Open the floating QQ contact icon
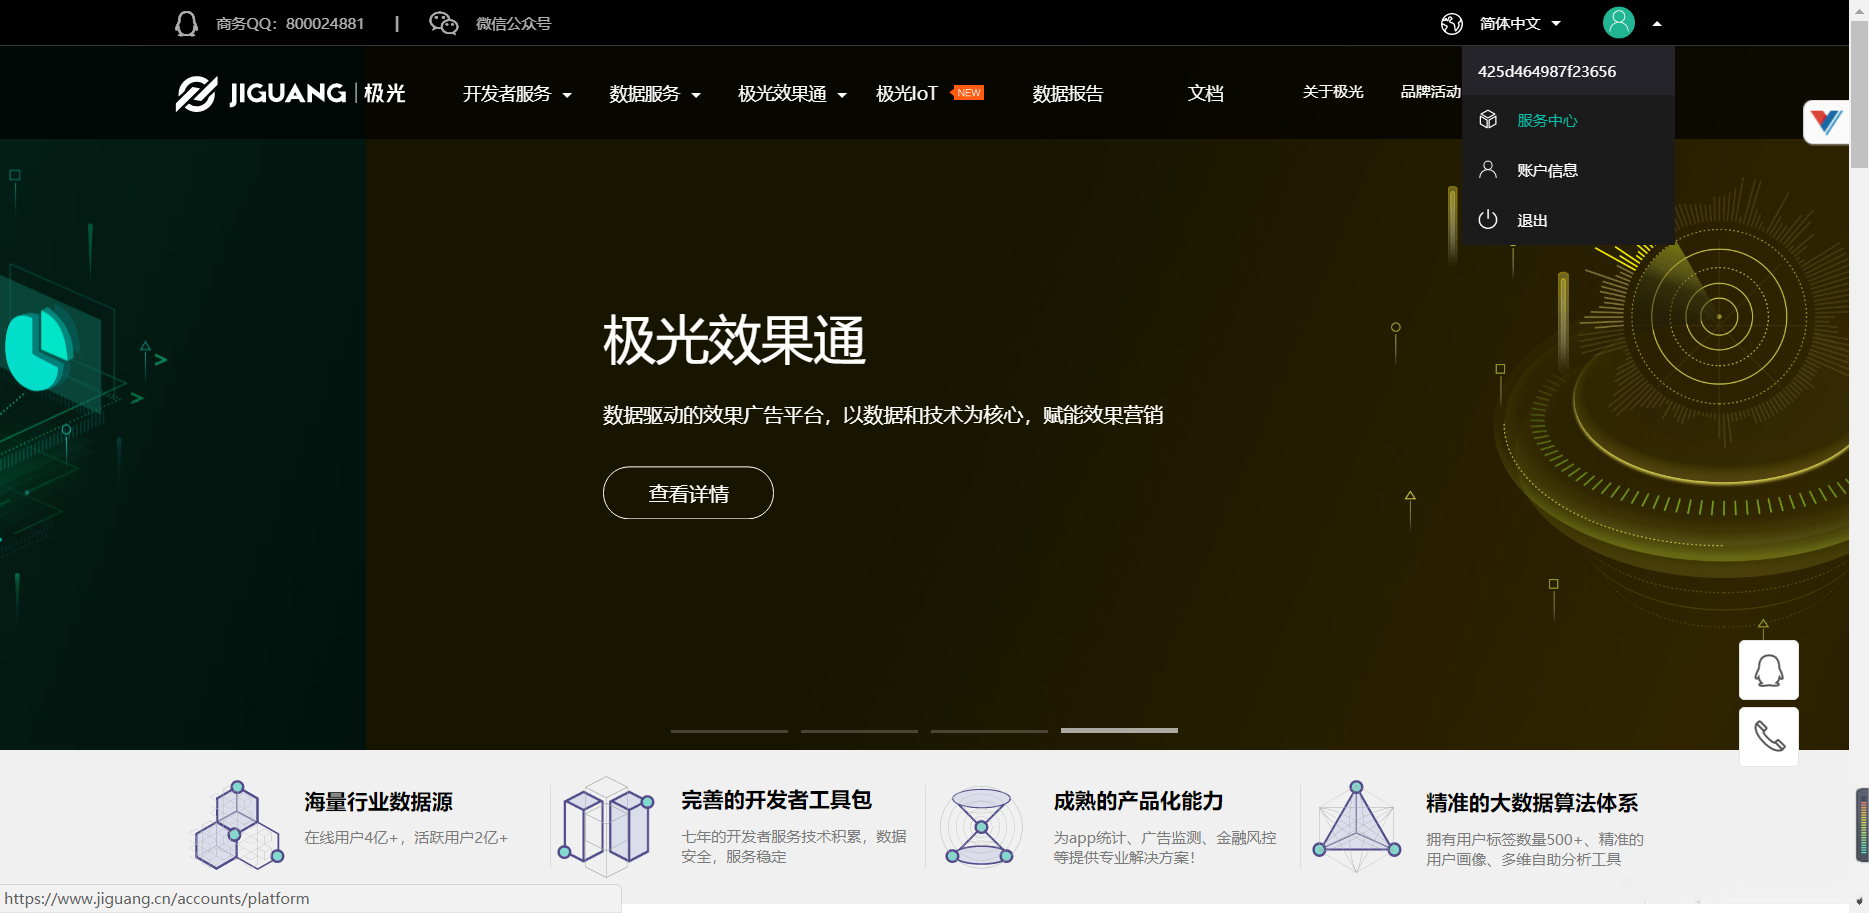 tap(1768, 669)
